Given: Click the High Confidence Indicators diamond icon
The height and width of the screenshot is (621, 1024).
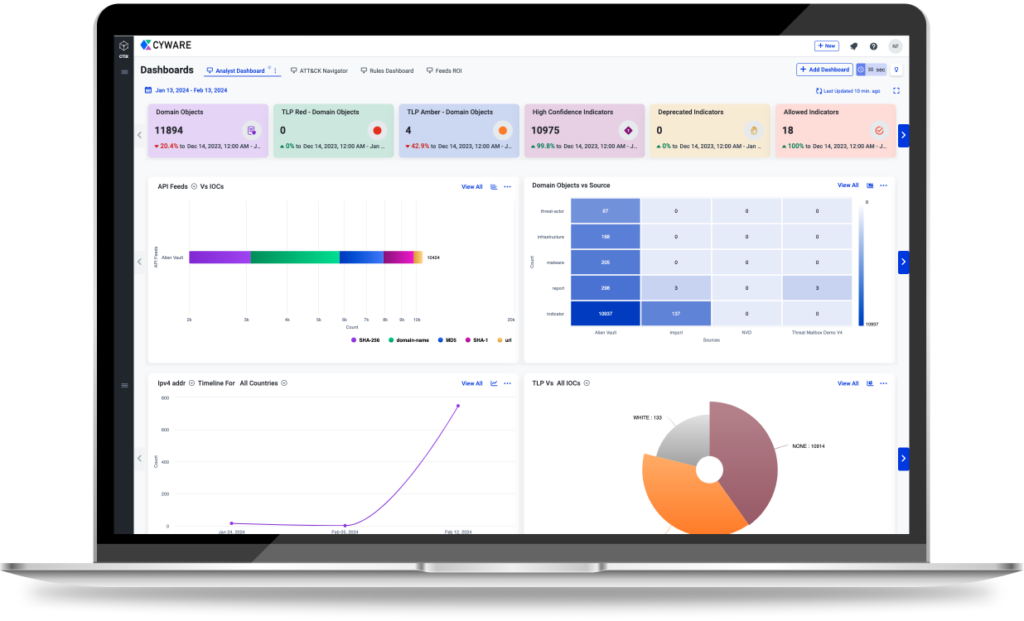Looking at the screenshot, I should tap(628, 131).
